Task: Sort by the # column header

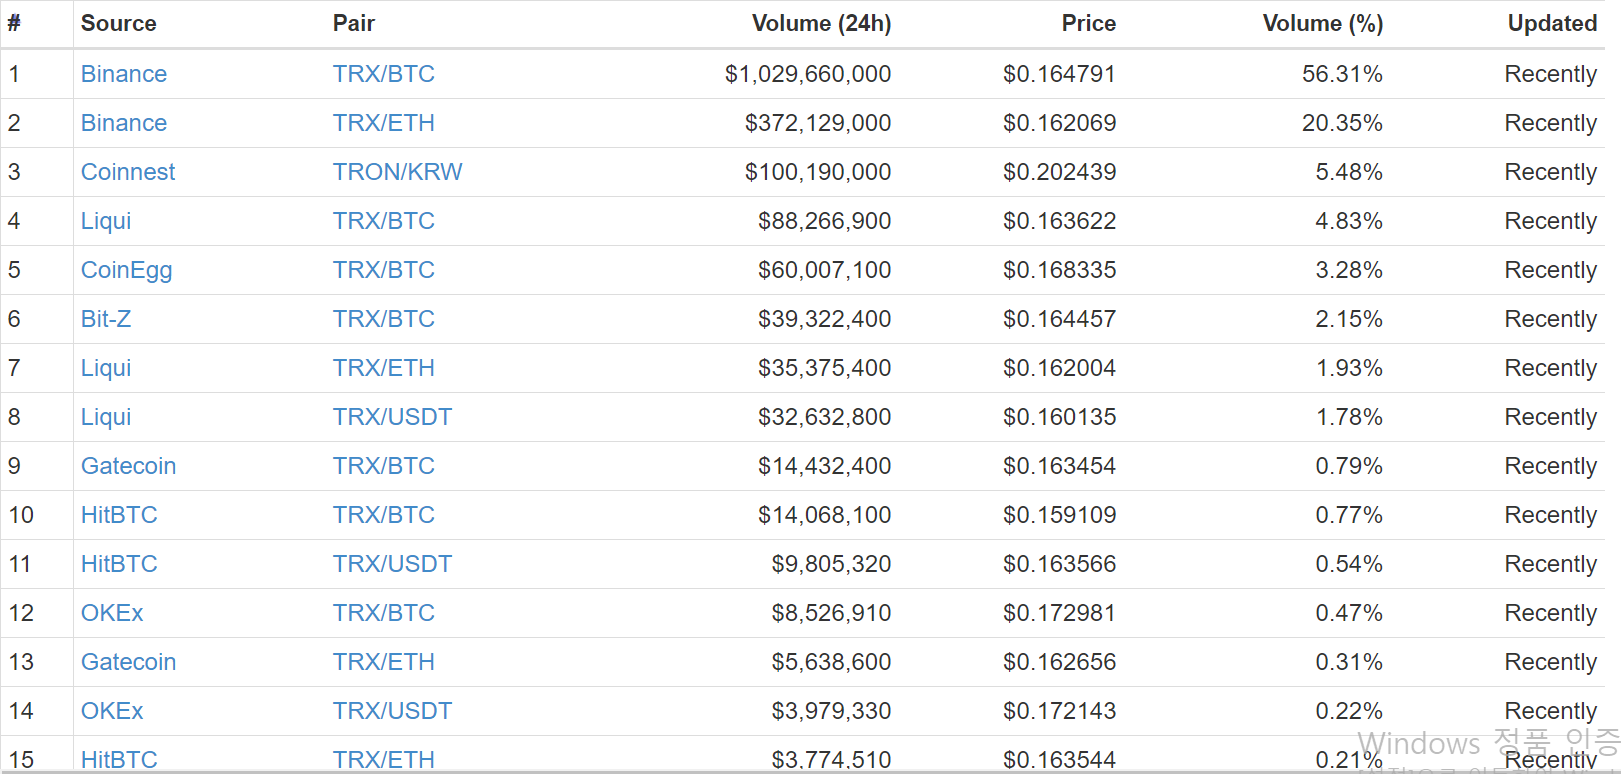Action: [14, 23]
